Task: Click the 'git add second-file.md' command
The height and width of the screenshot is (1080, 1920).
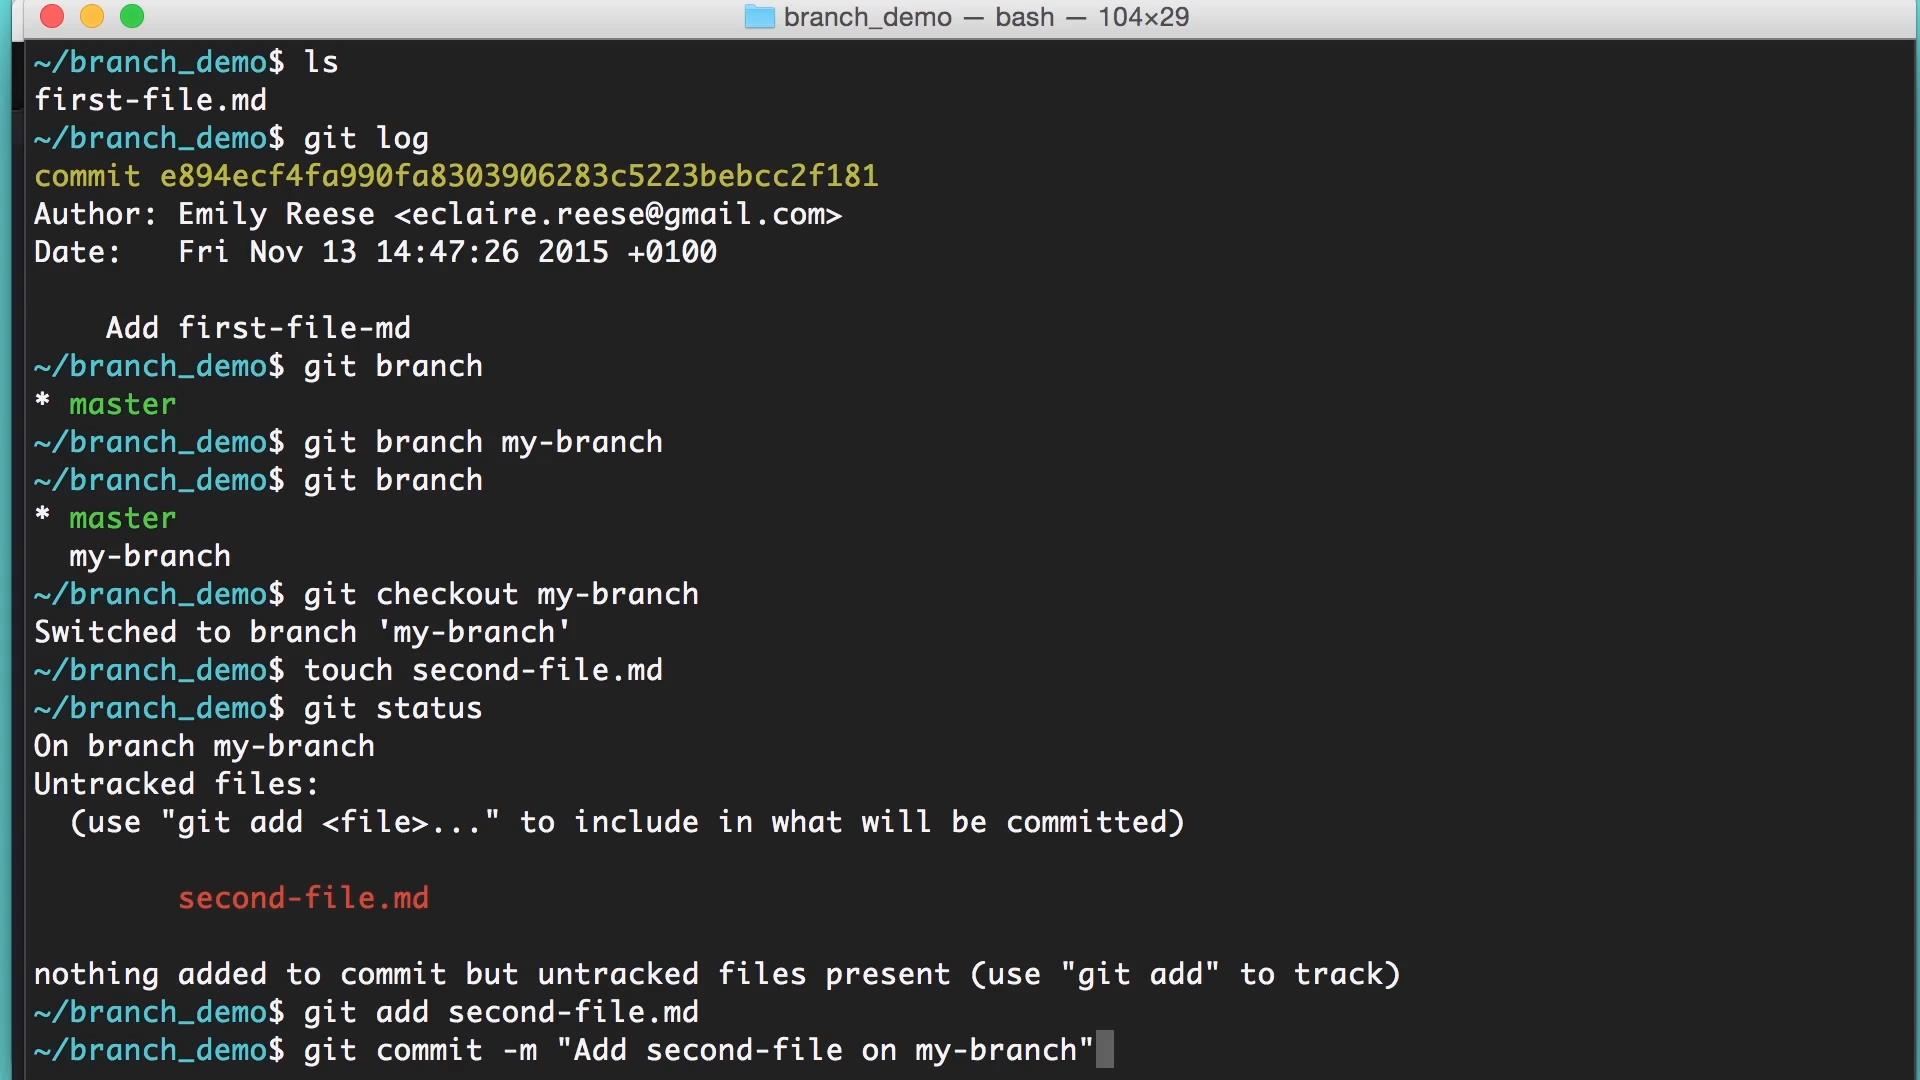Action: click(x=501, y=1012)
